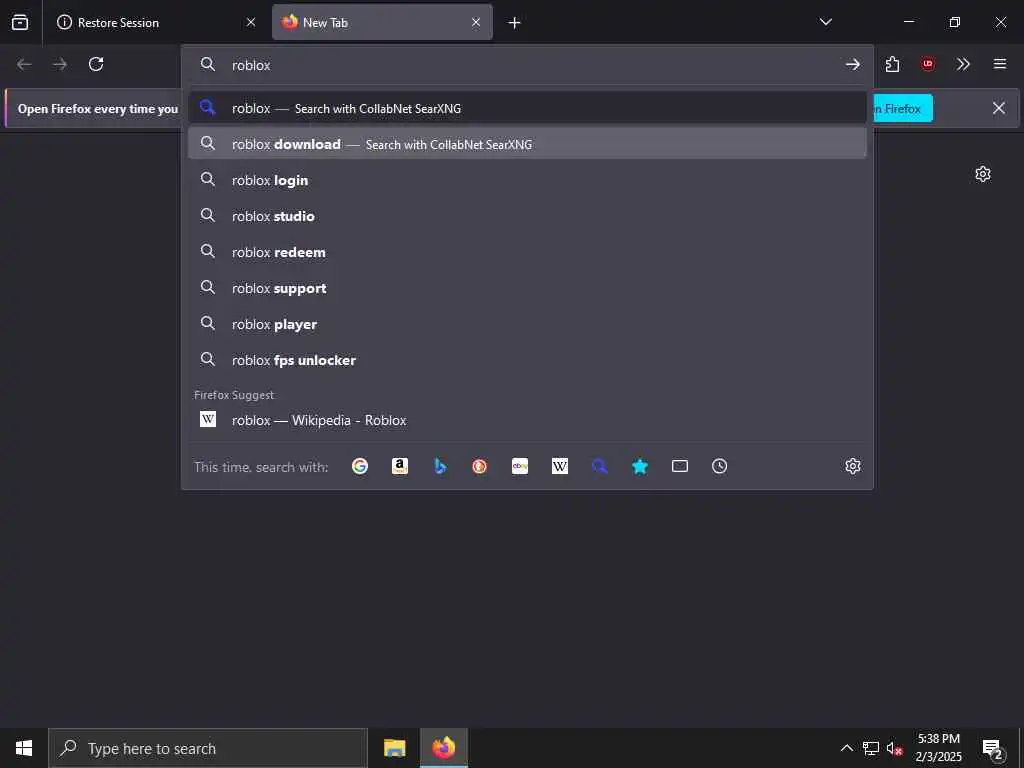Dismiss the Open Firefox notification bar
Viewport: 1024px width, 768px height.
pyautogui.click(x=999, y=108)
